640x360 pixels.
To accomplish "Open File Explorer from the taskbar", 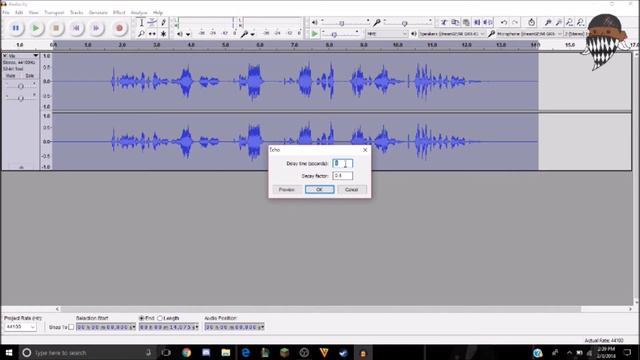I will [226, 352].
